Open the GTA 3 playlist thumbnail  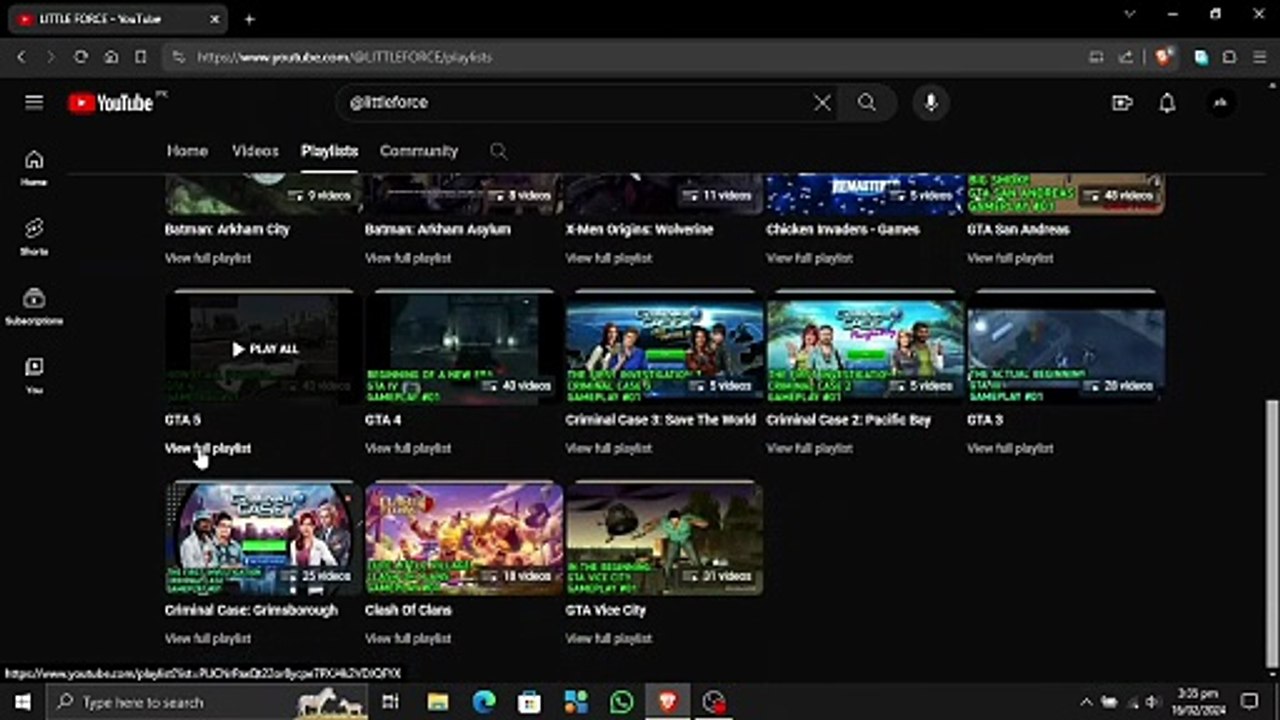[x=1066, y=348]
